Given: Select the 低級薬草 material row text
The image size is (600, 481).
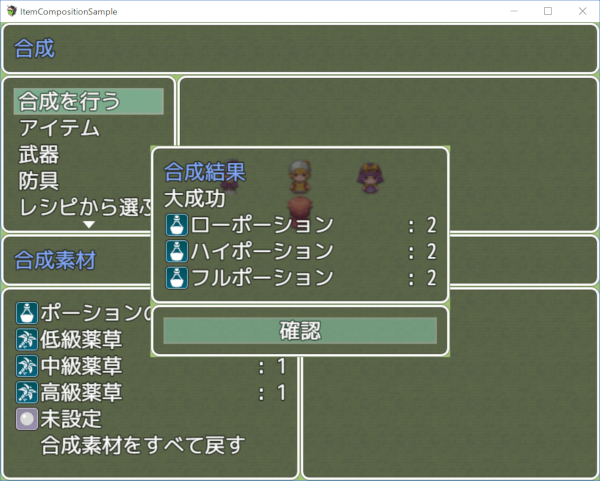Looking at the screenshot, I should pos(81,339).
